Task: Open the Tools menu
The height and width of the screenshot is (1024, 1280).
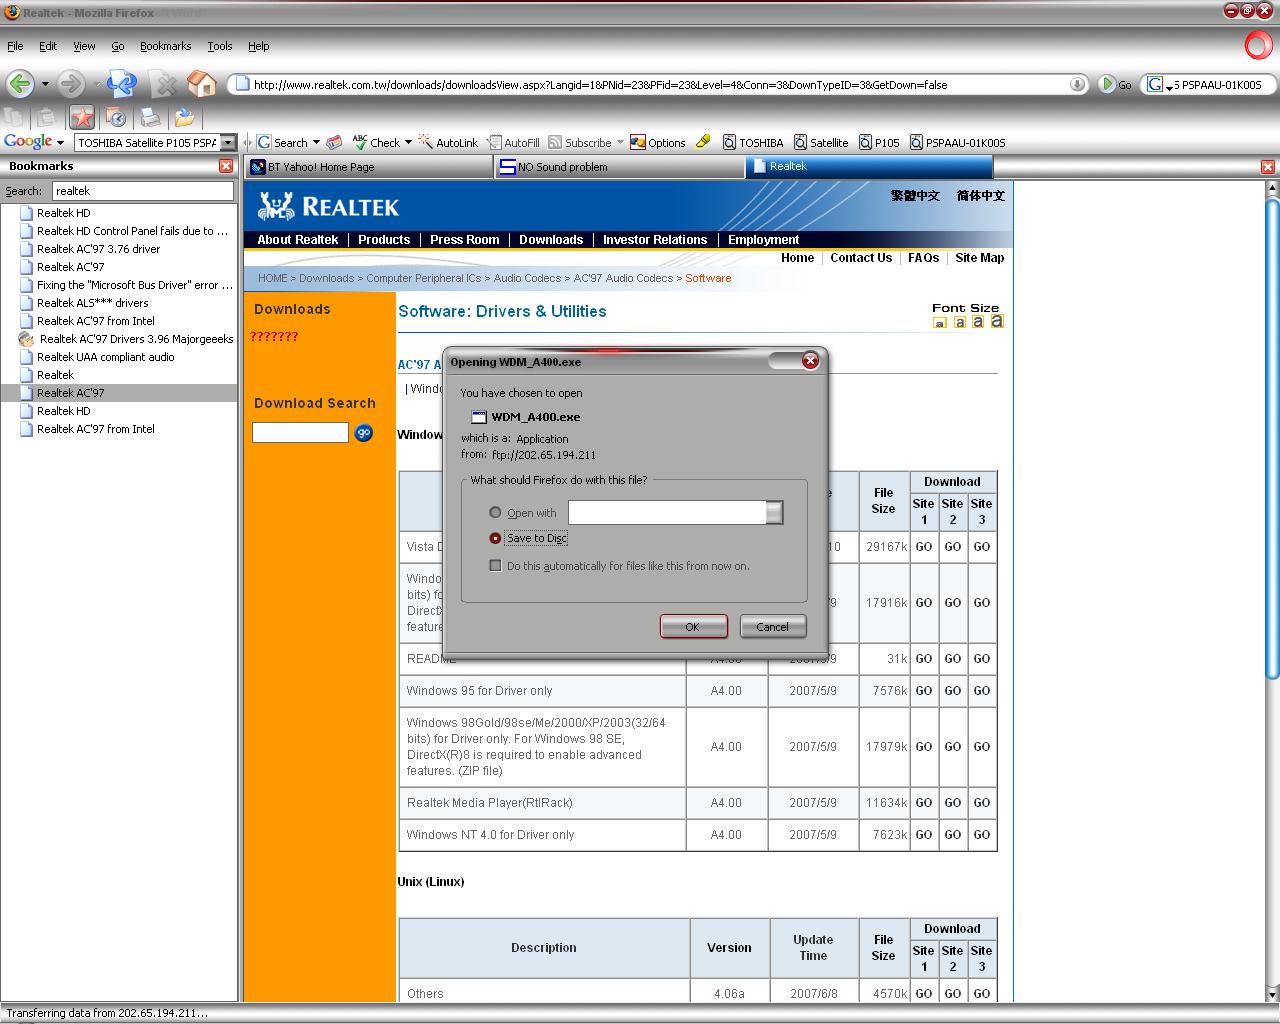Action: coord(220,46)
